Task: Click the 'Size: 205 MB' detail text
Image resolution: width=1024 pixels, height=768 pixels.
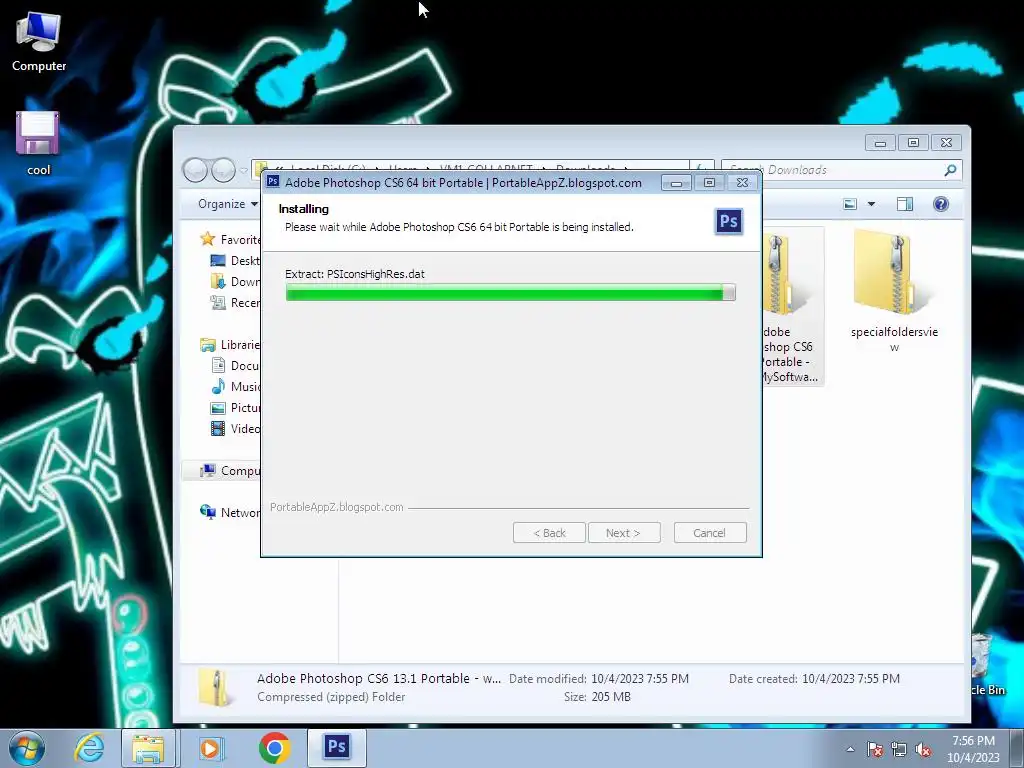Action: (x=598, y=697)
